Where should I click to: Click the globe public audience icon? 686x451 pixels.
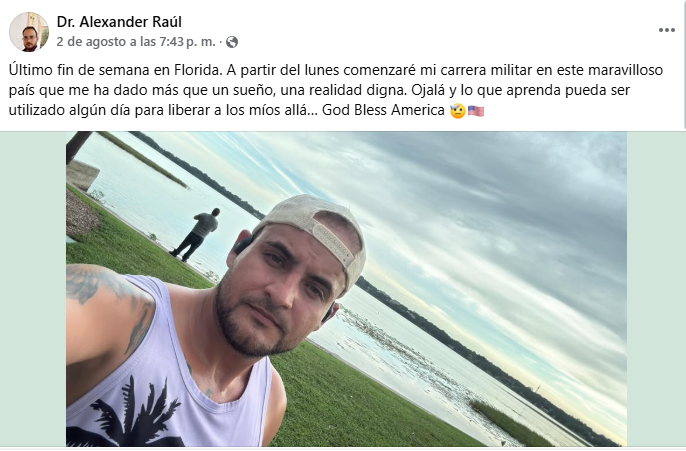[x=232, y=42]
